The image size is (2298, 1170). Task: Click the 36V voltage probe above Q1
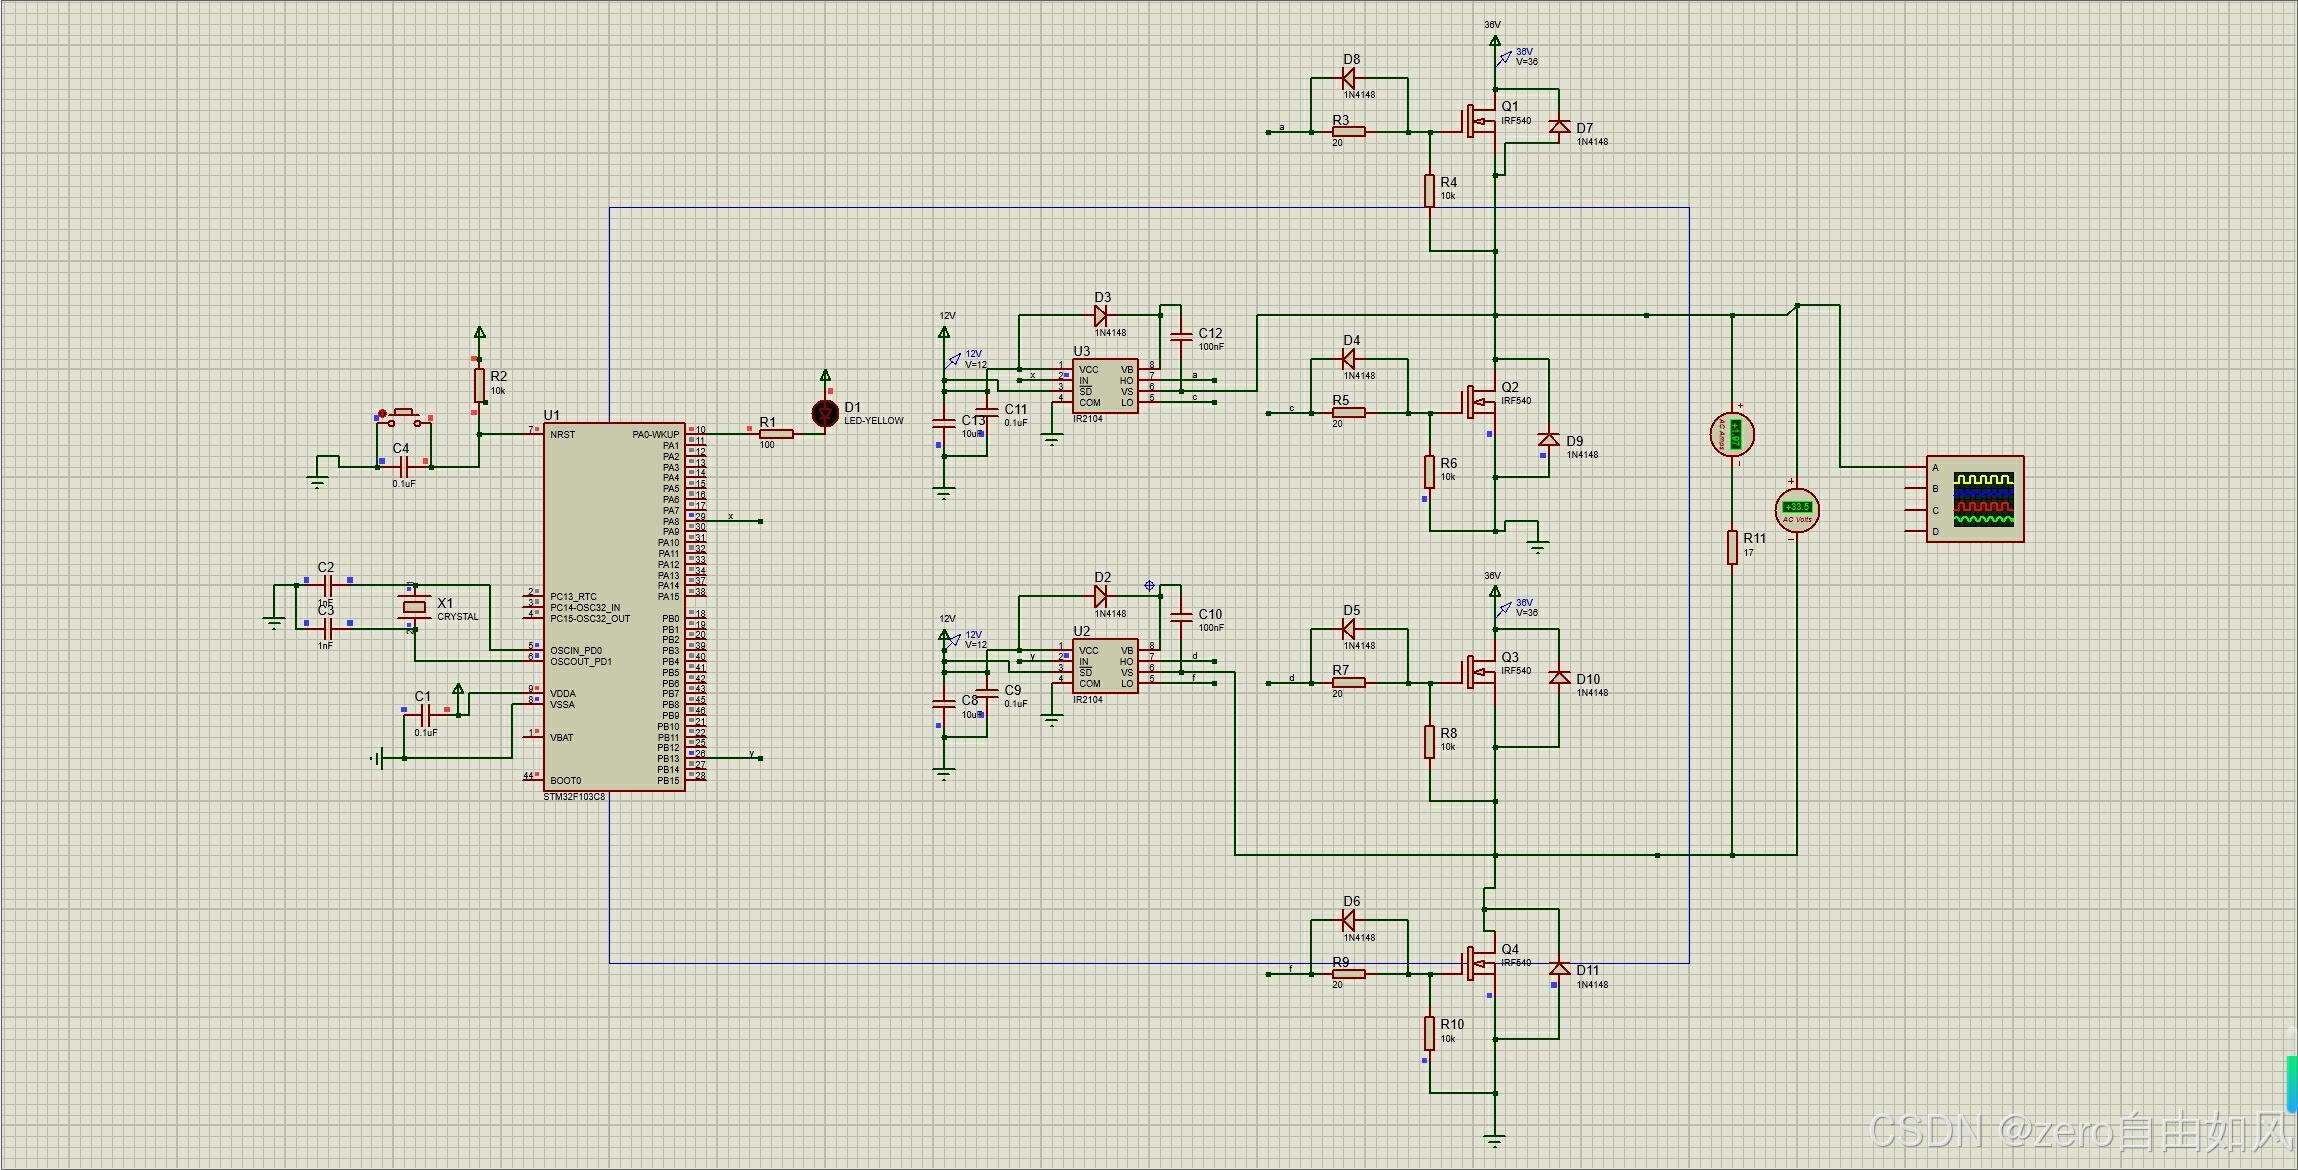click(1505, 58)
